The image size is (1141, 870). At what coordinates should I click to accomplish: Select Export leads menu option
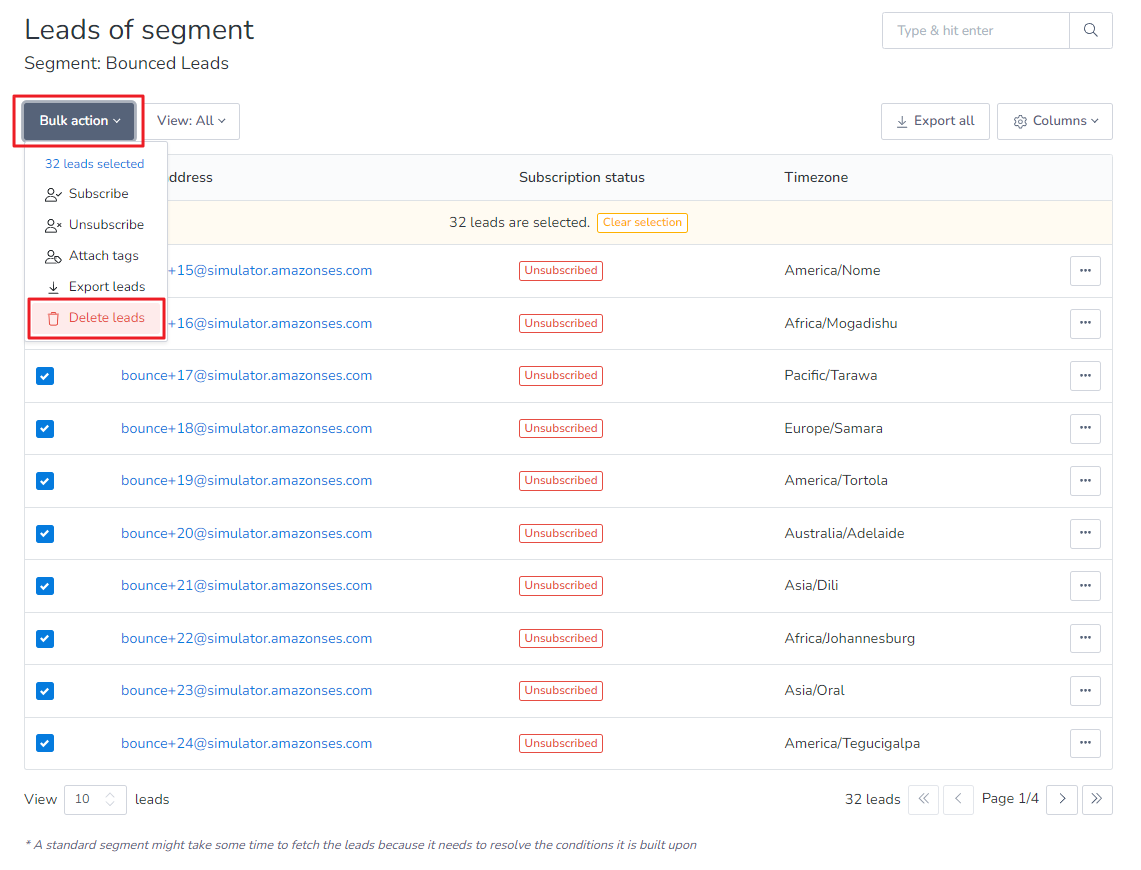[96, 287]
